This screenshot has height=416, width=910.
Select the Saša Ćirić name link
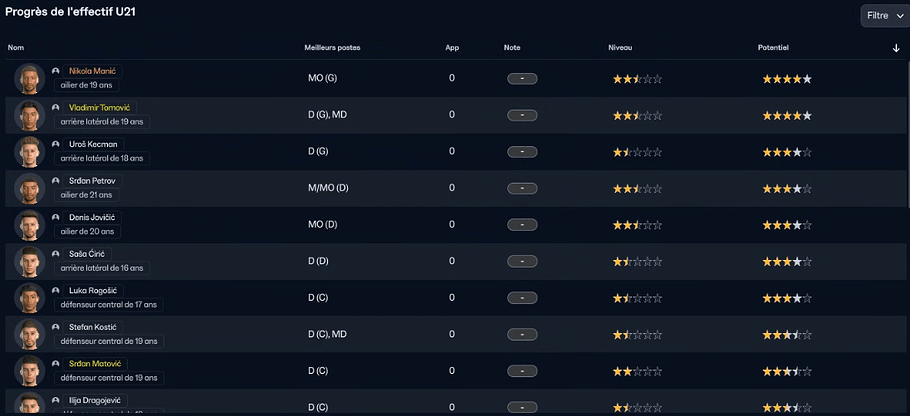click(x=88, y=254)
